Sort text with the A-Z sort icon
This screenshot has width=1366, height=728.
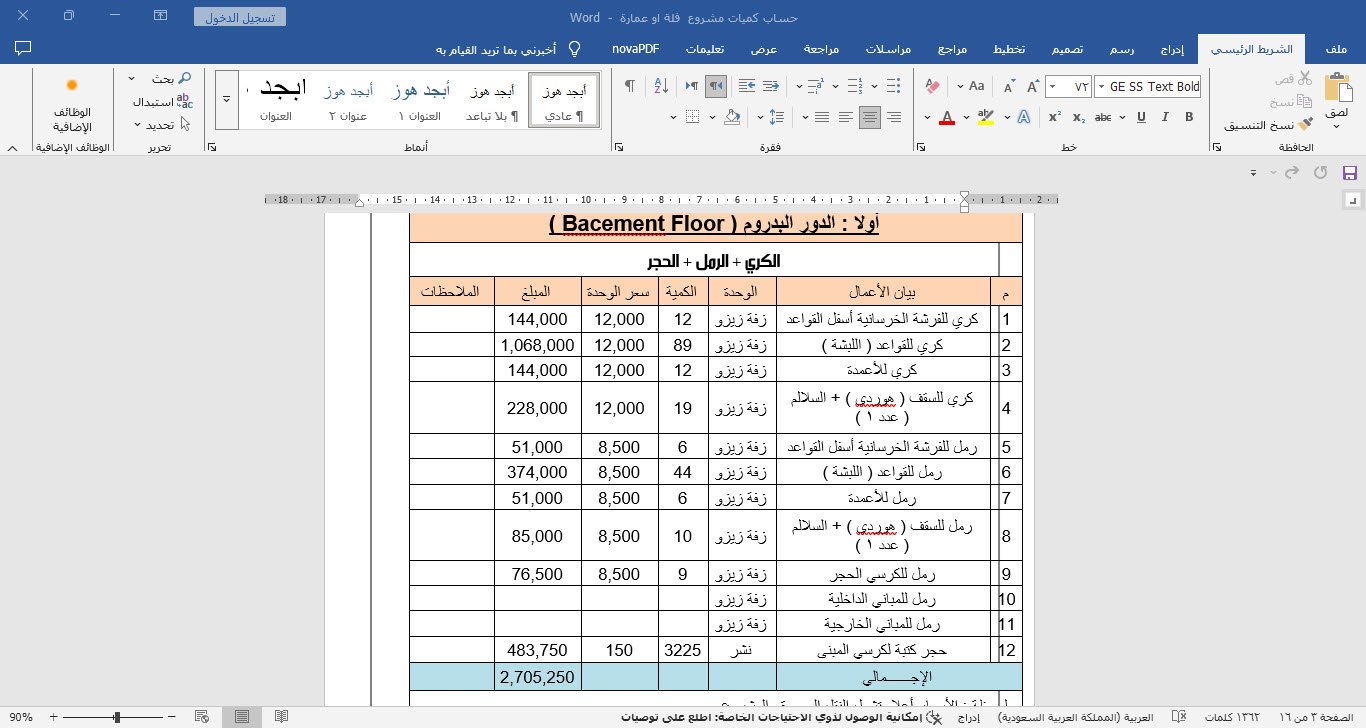click(660, 87)
